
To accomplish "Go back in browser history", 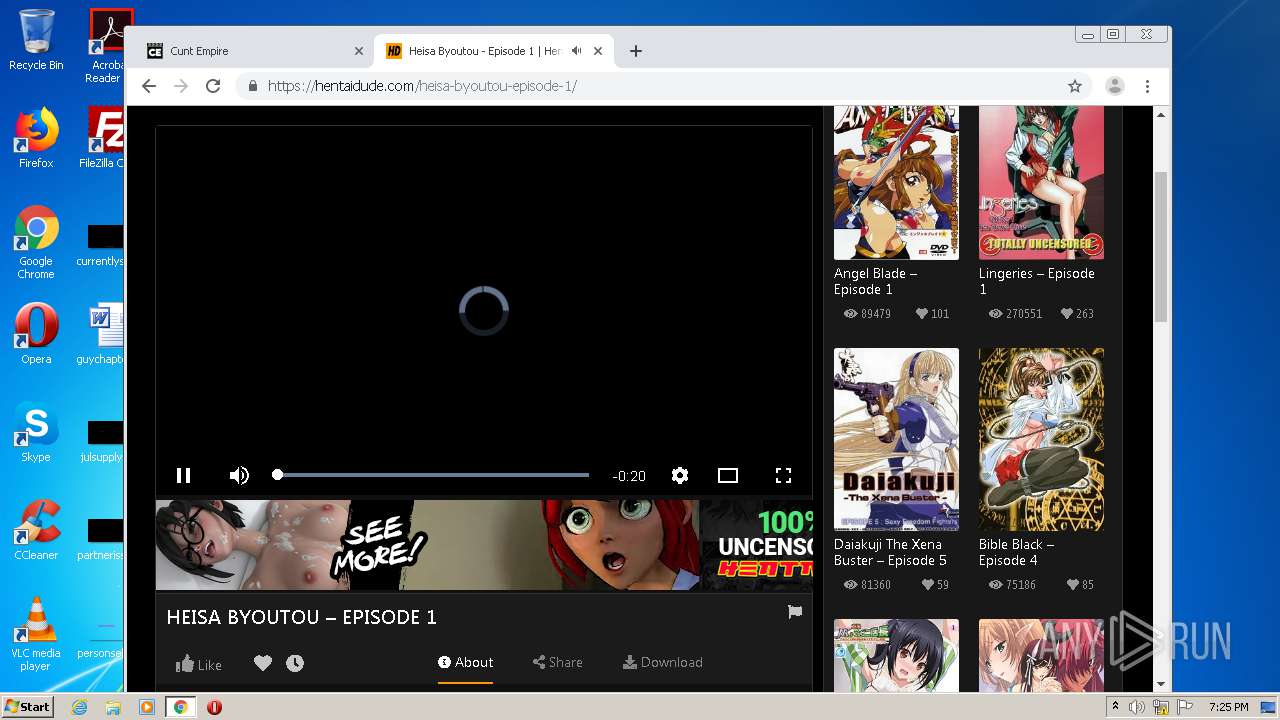I will pos(149,86).
